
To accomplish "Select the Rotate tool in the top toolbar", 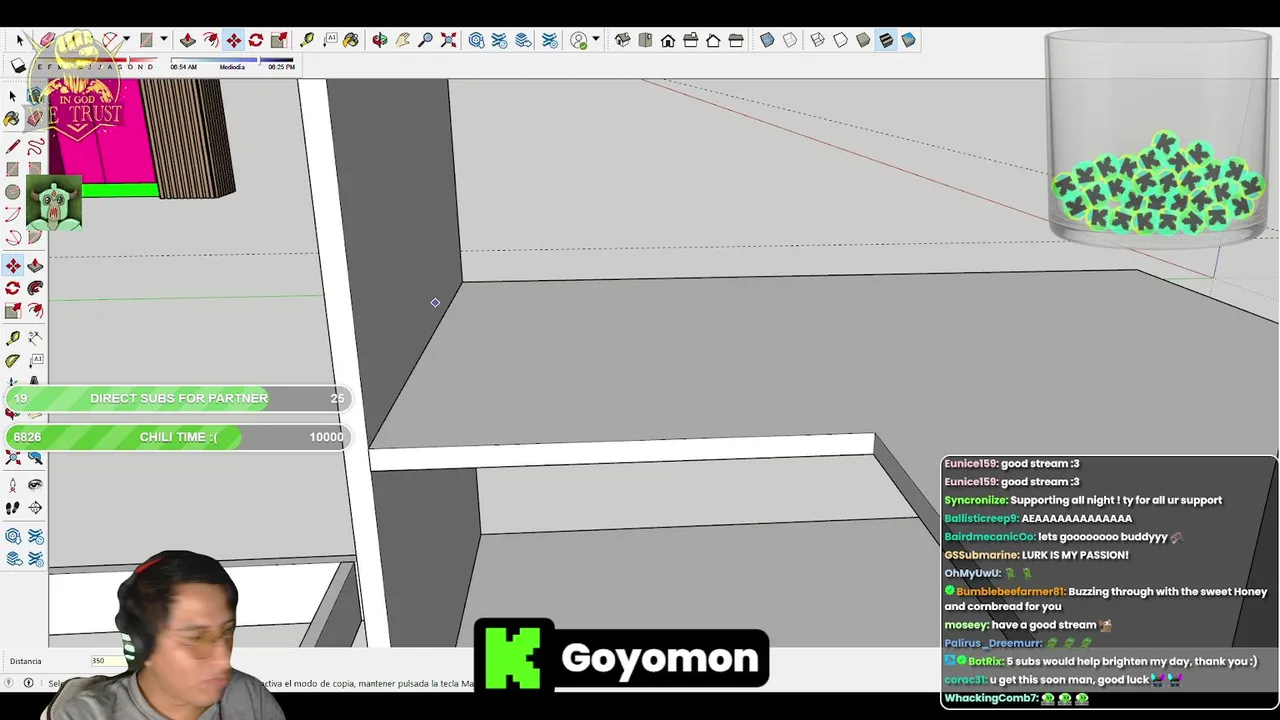I will 256,40.
